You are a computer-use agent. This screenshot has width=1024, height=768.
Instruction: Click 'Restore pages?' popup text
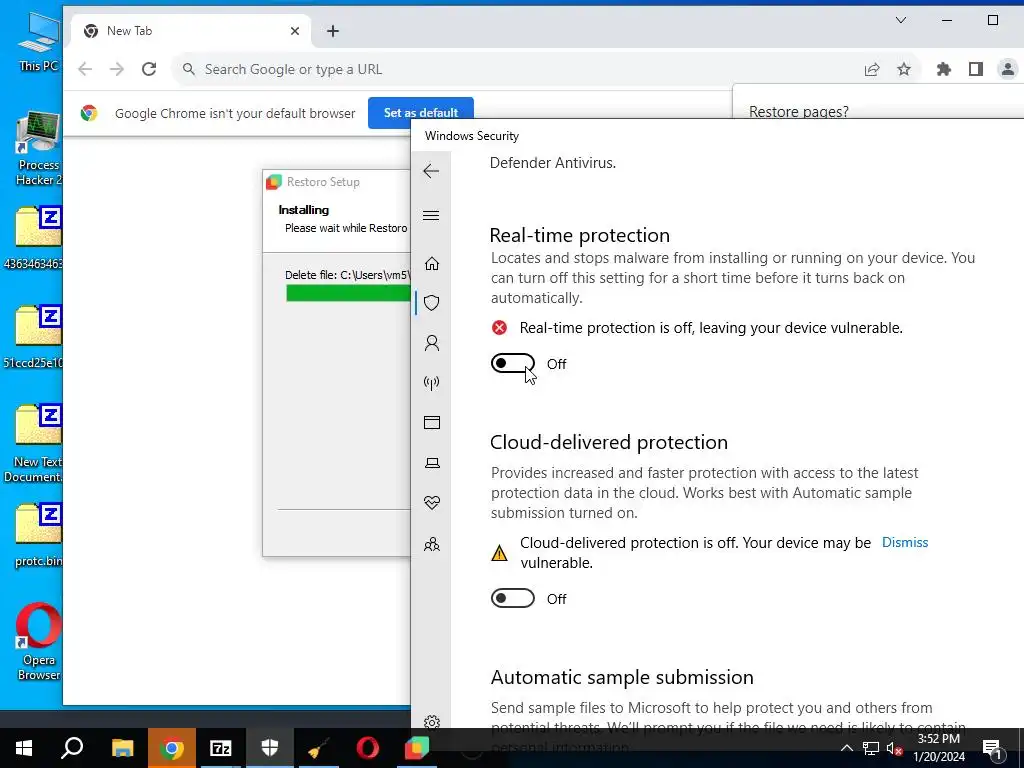point(799,112)
